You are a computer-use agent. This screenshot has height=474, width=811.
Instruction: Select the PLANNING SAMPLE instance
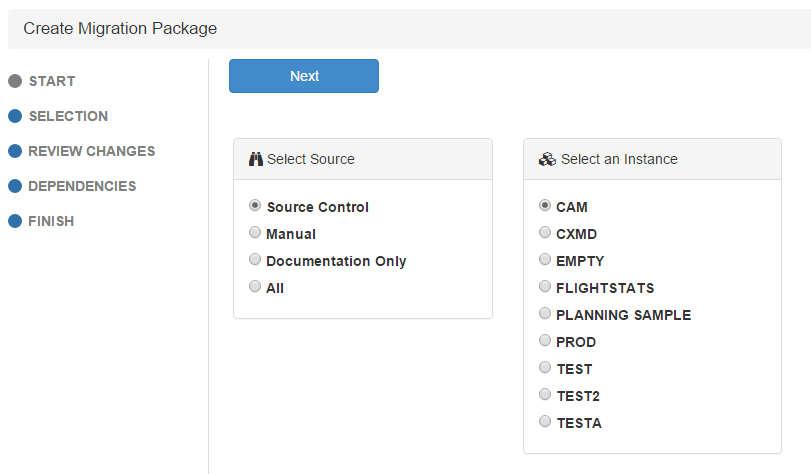point(545,314)
